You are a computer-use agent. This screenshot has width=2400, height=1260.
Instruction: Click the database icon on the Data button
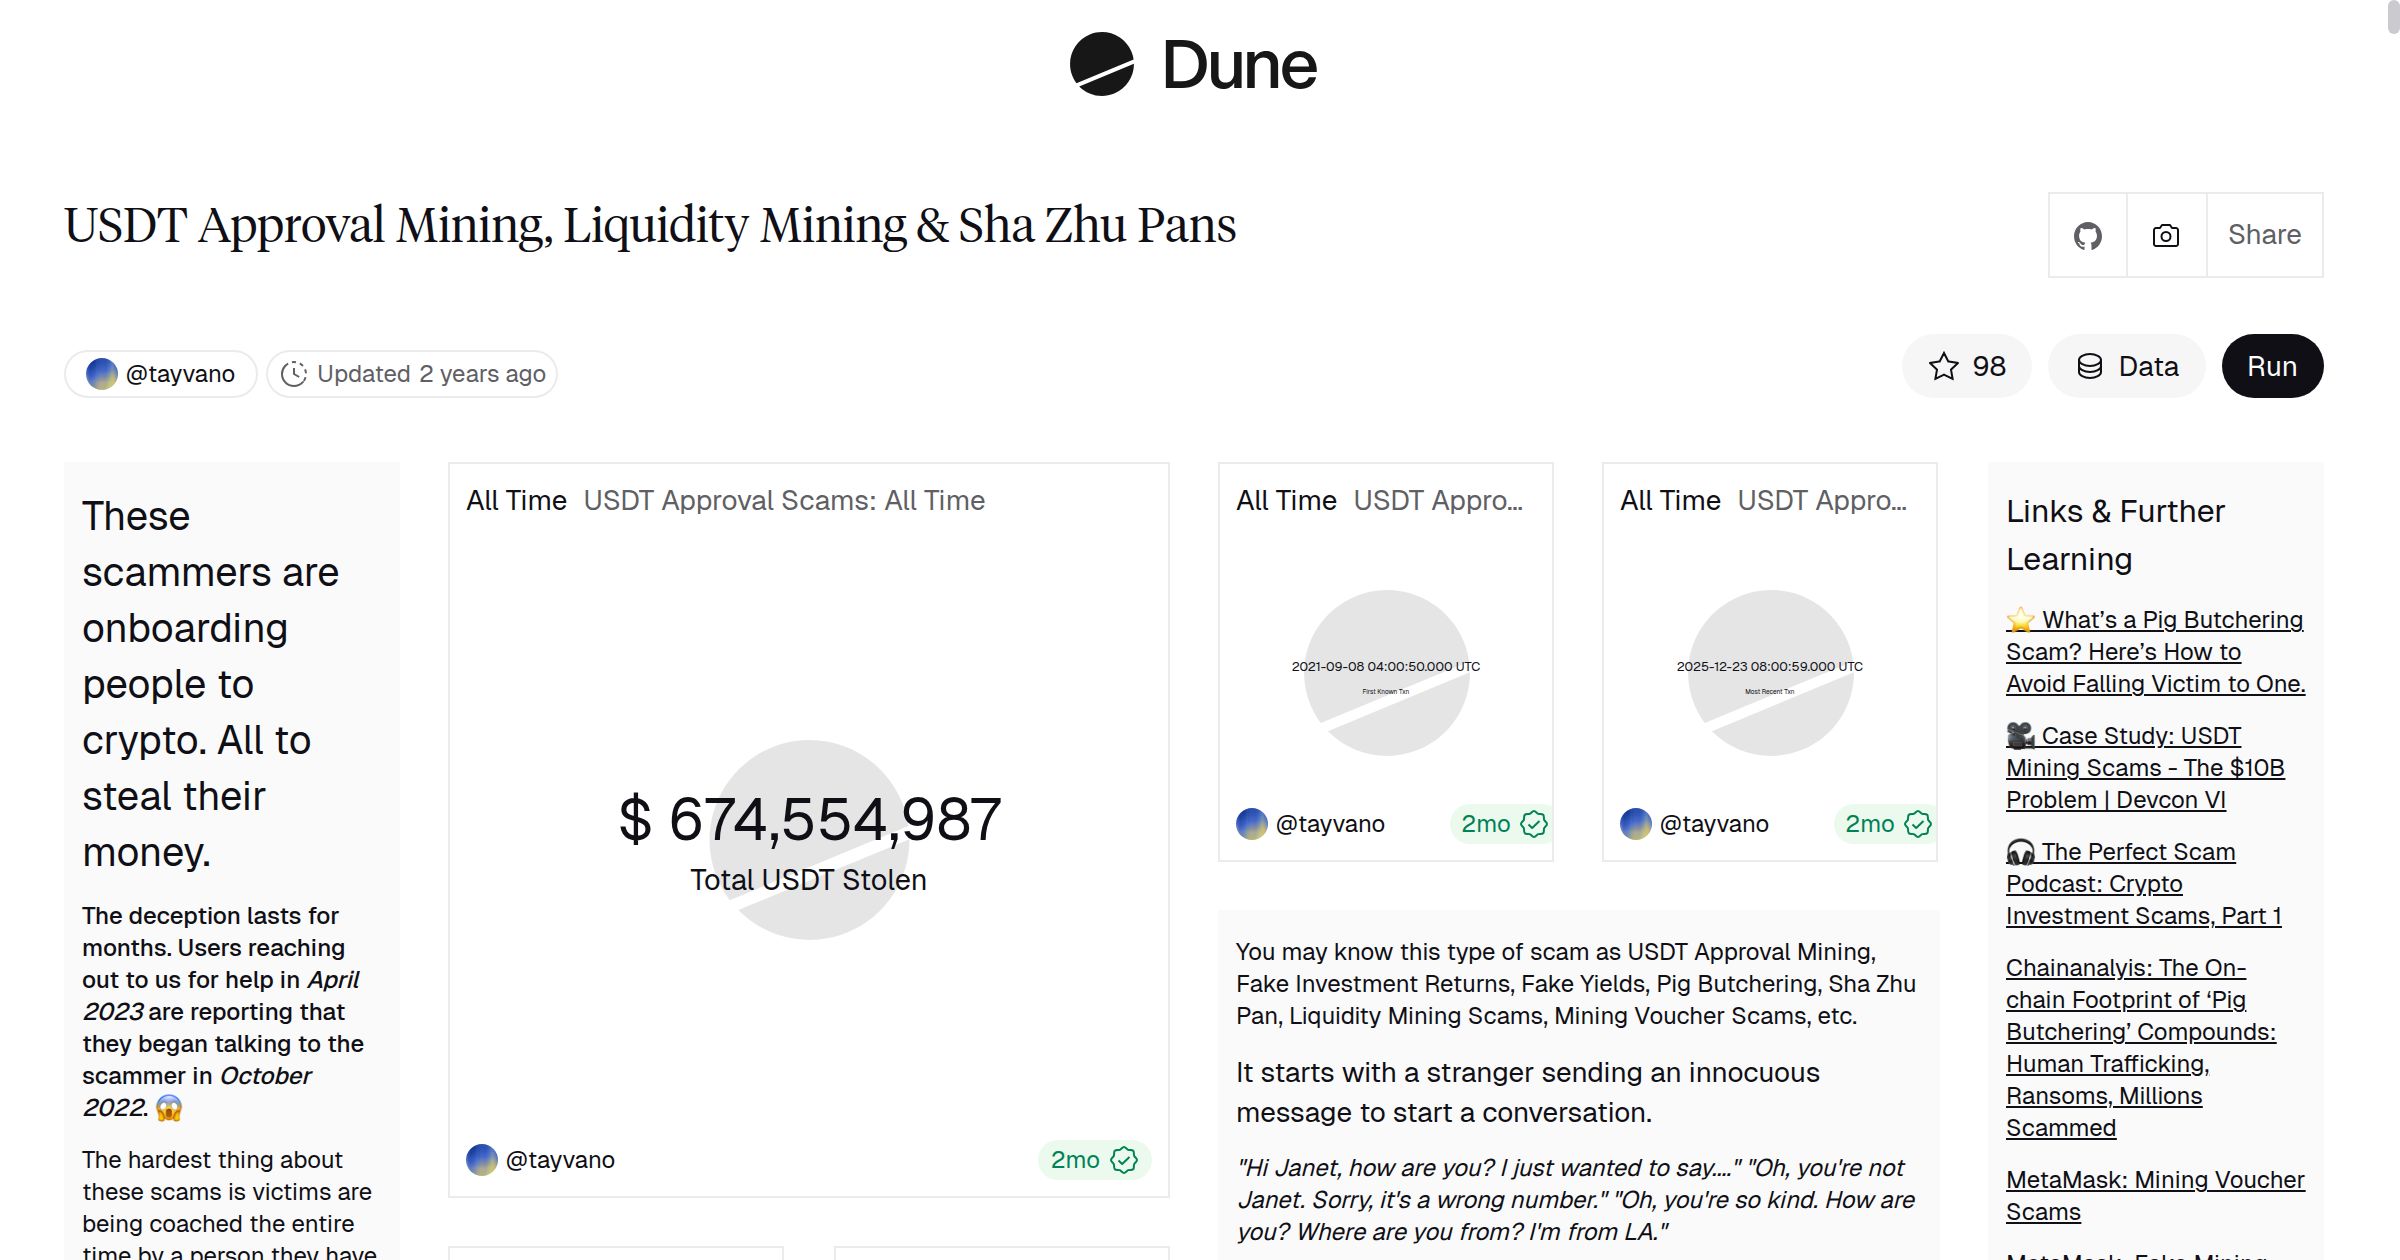[x=2092, y=366]
